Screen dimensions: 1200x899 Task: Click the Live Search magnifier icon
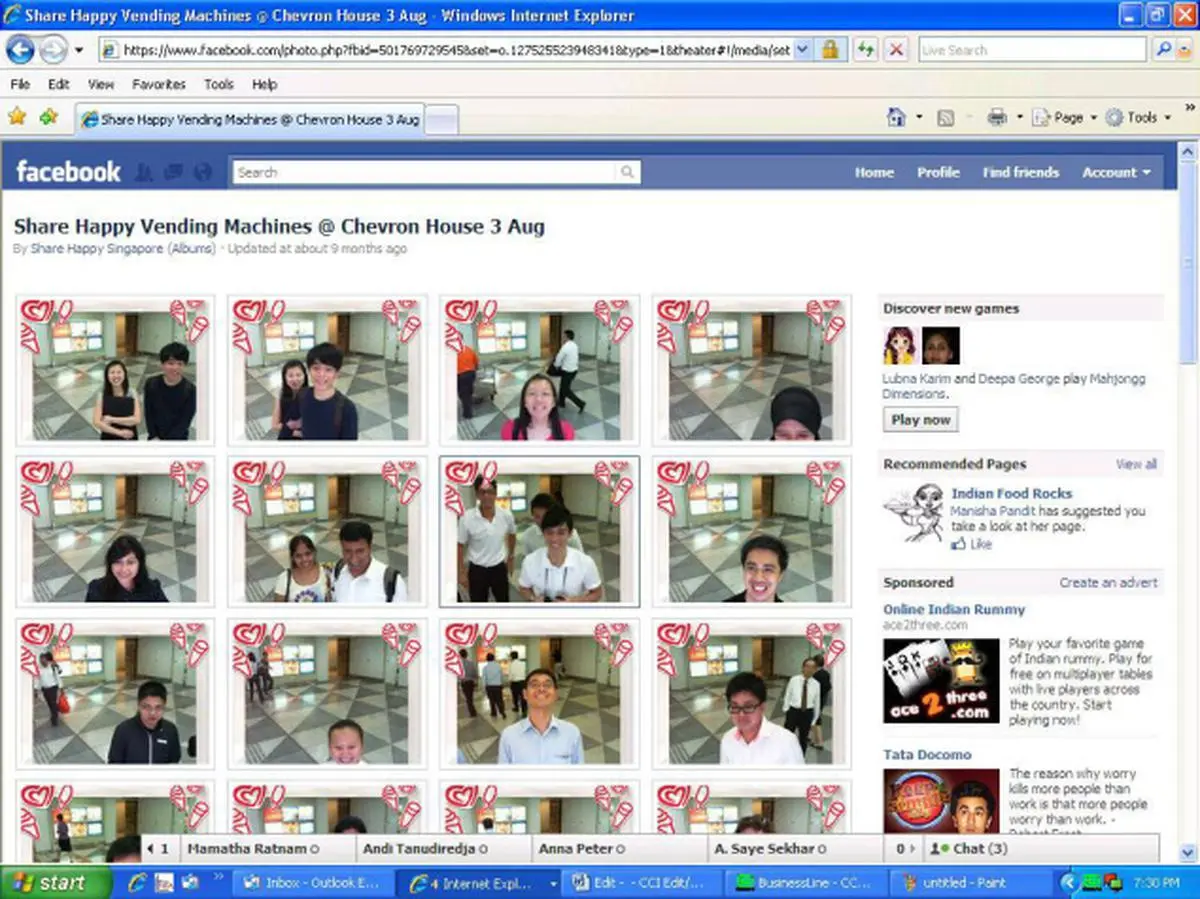coord(1164,49)
